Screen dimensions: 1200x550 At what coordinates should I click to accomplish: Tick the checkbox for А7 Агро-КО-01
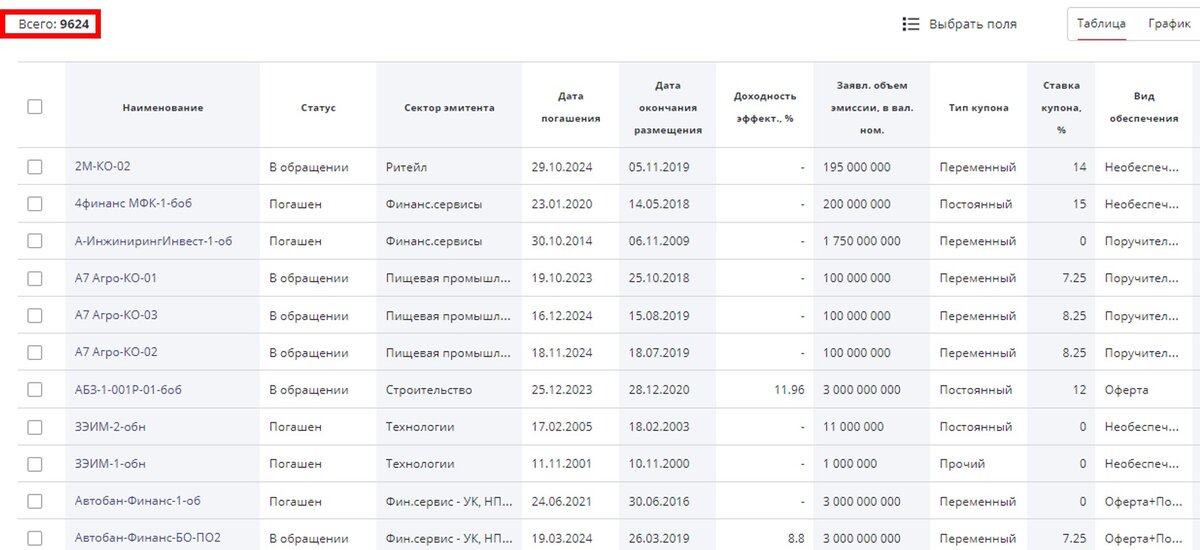35,278
